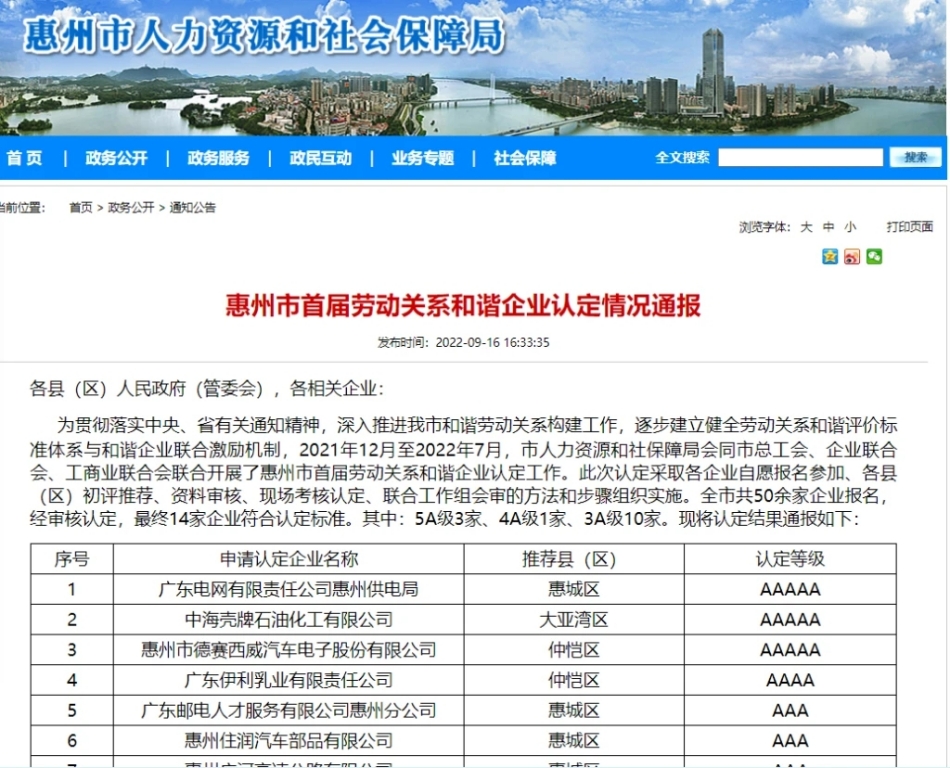The width and height of the screenshot is (950, 768).
Task: Focus the 全文搜索 search input field
Action: pos(800,157)
